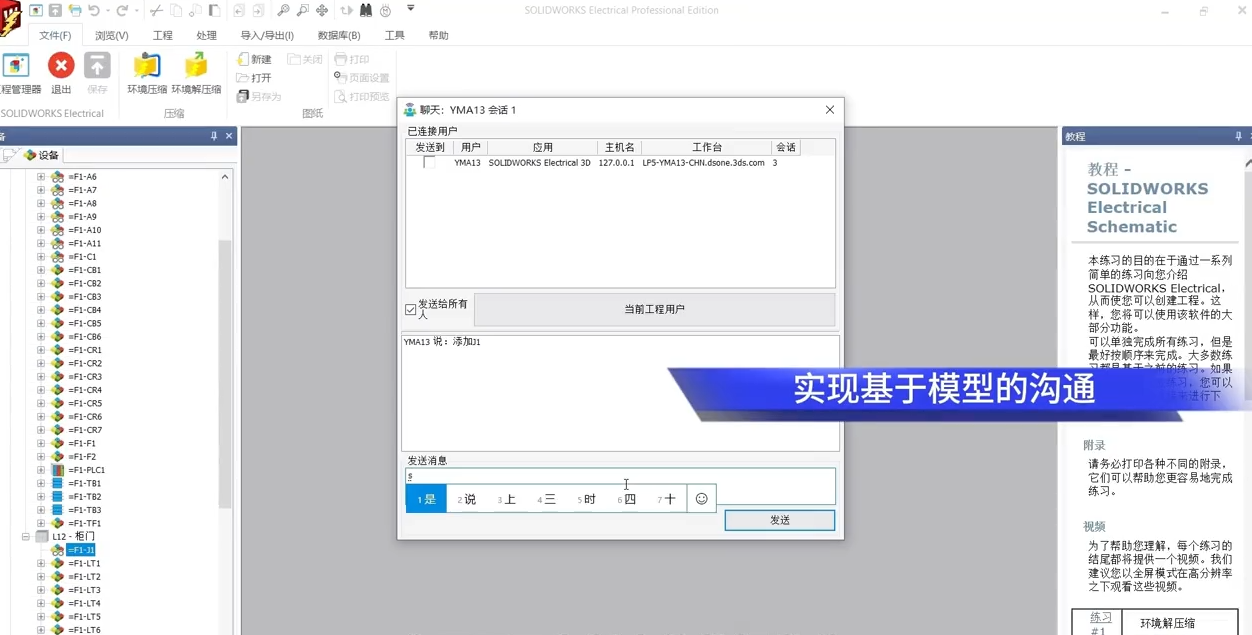Screen dimensions: 1252x635
Task: Click the undo icon in quick access toolbar
Action: (x=94, y=10)
